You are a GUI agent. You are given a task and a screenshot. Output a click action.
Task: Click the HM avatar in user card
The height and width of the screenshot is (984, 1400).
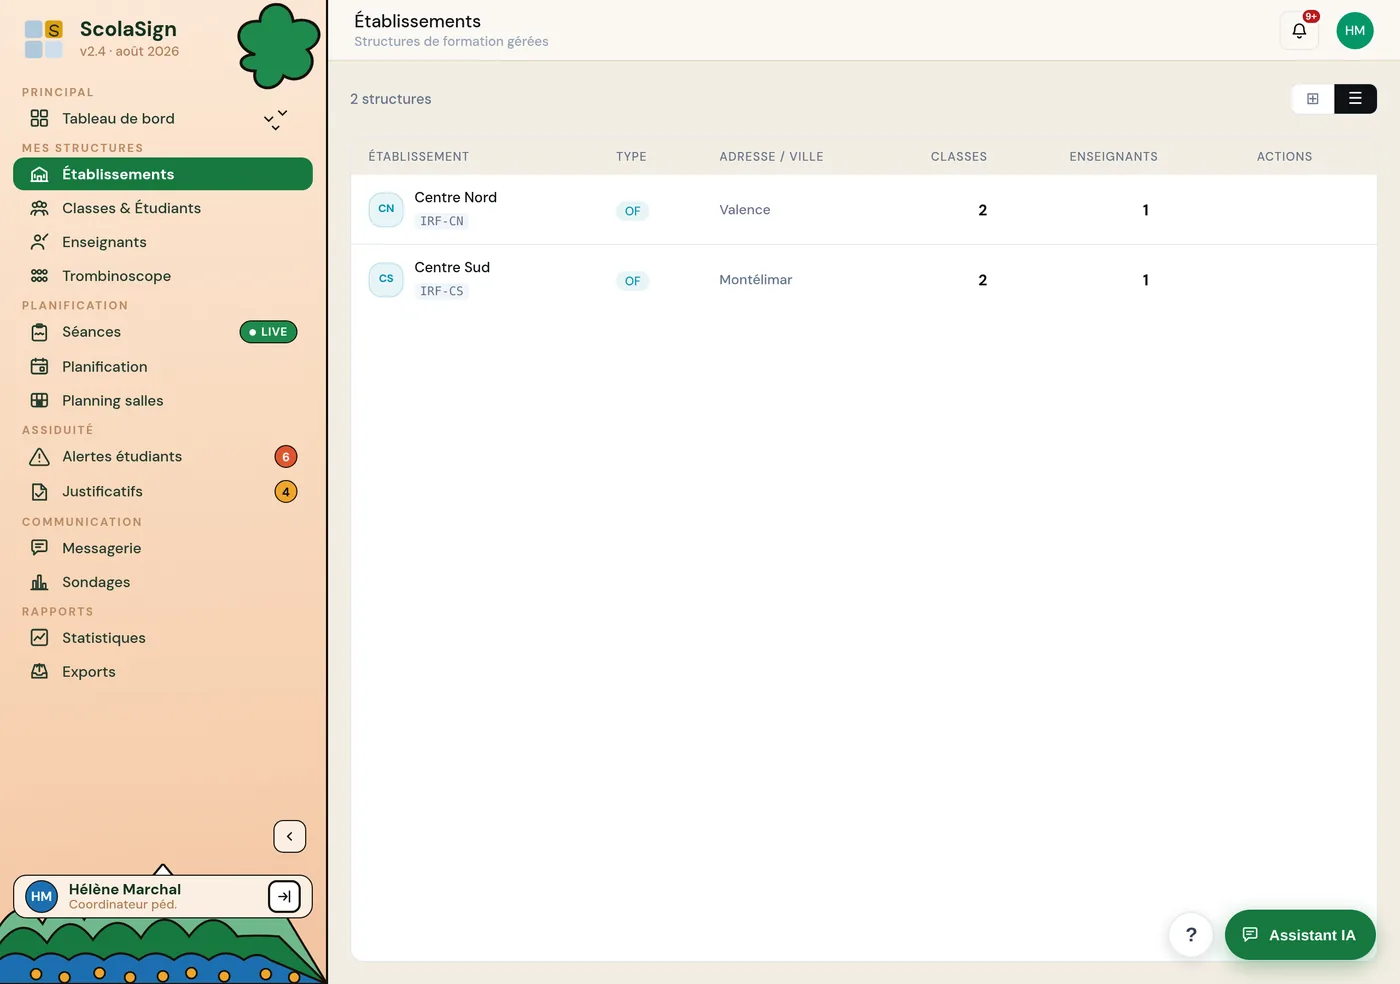41,897
